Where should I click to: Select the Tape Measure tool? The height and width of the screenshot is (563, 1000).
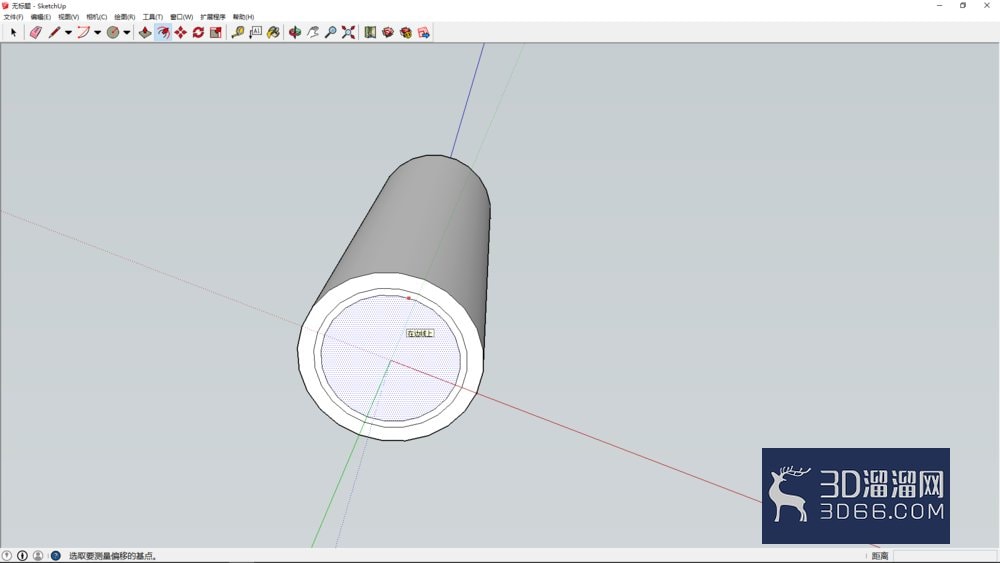coord(238,33)
